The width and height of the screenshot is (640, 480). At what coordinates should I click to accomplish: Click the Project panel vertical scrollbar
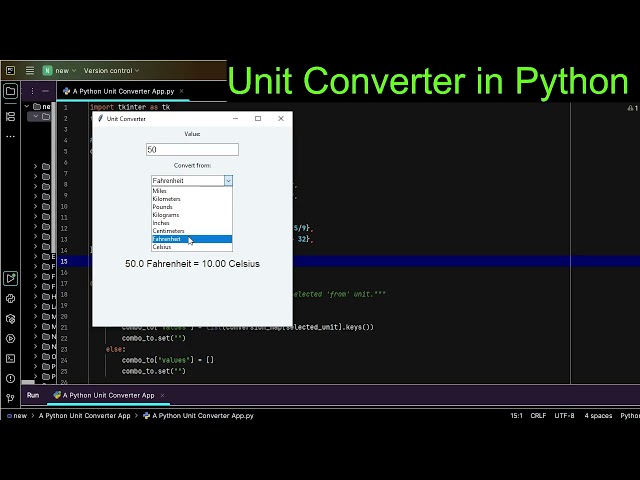tap(53, 178)
